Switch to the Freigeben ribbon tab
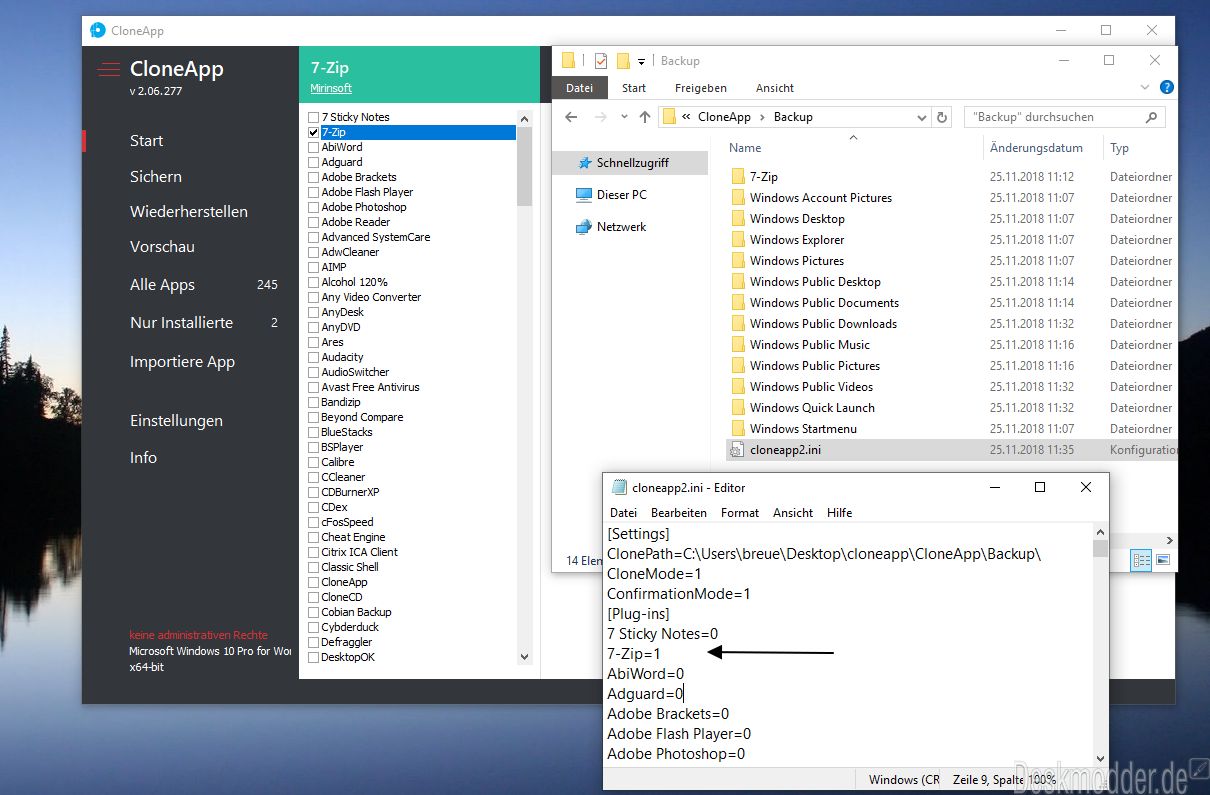The height and width of the screenshot is (795, 1210). tap(701, 88)
